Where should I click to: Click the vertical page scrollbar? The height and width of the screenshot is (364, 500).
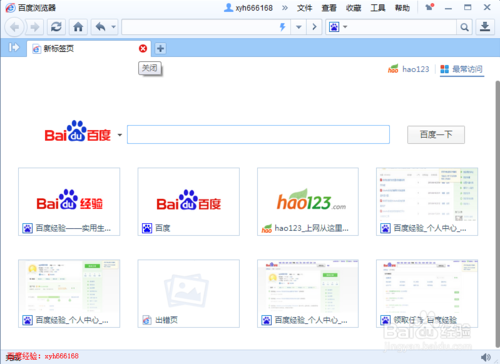pyautogui.click(x=497, y=213)
